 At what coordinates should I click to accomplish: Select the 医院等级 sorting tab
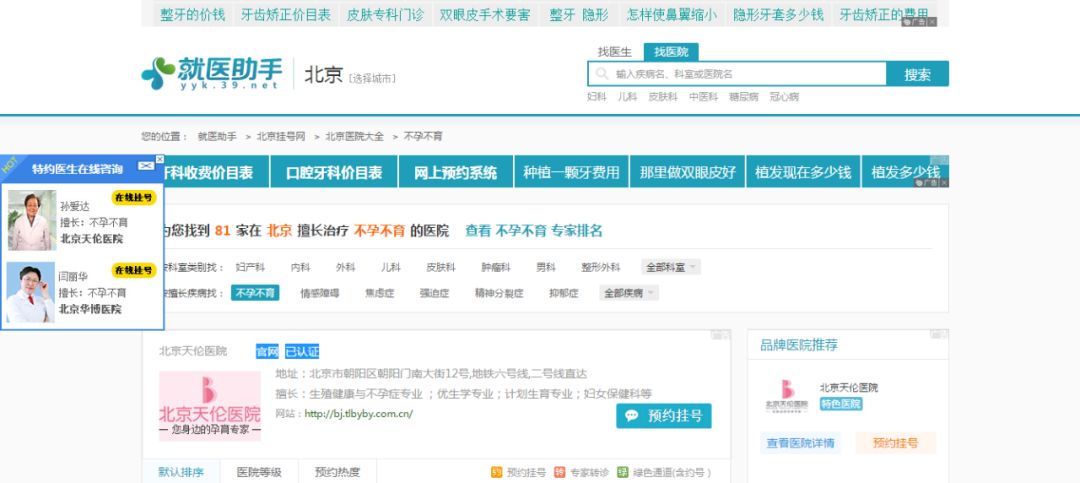[258, 472]
